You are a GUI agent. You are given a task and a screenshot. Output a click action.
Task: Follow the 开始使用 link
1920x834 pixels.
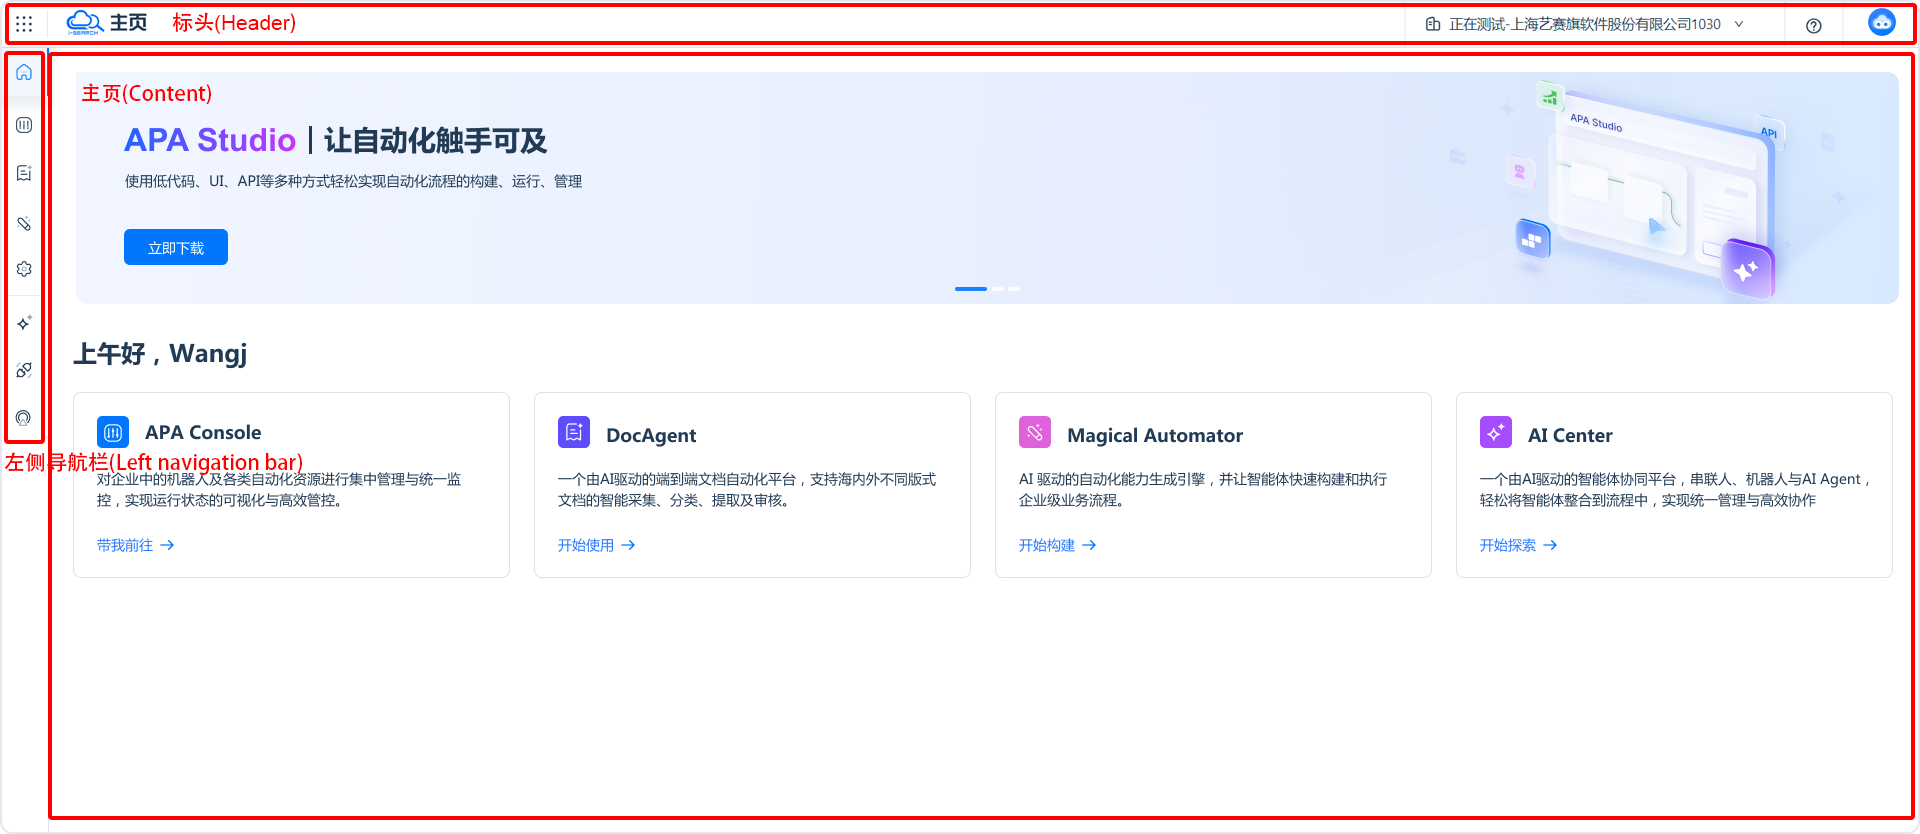597,545
